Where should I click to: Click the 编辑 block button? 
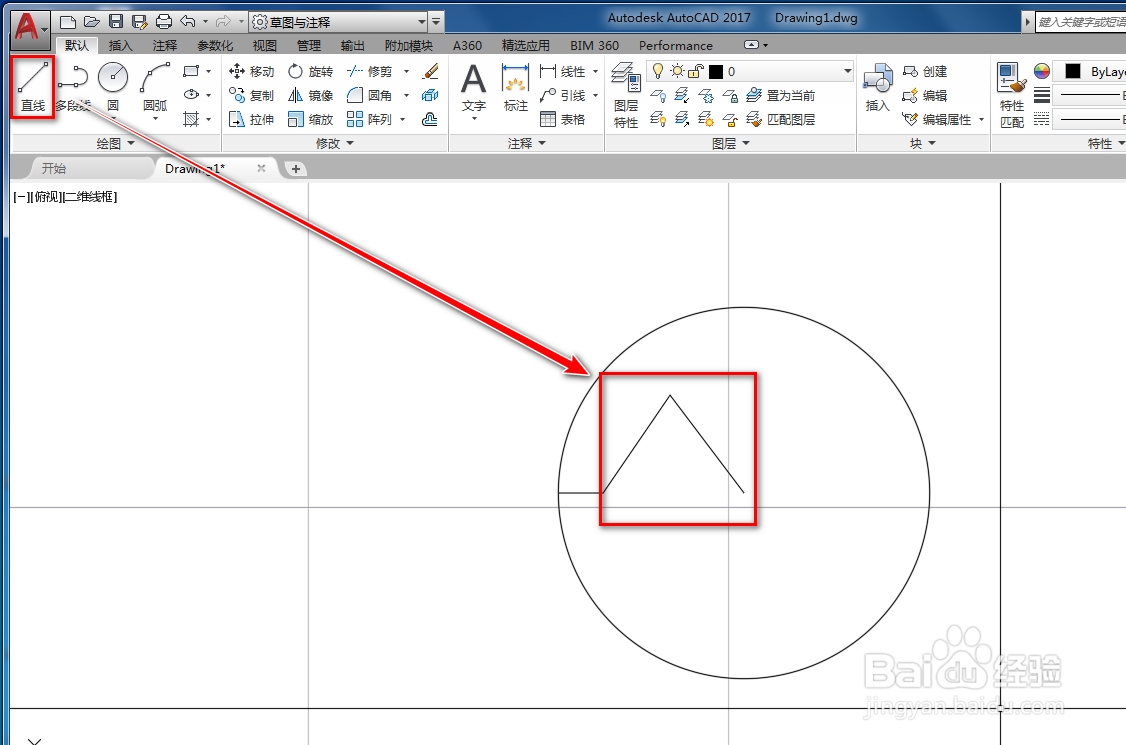tap(925, 95)
